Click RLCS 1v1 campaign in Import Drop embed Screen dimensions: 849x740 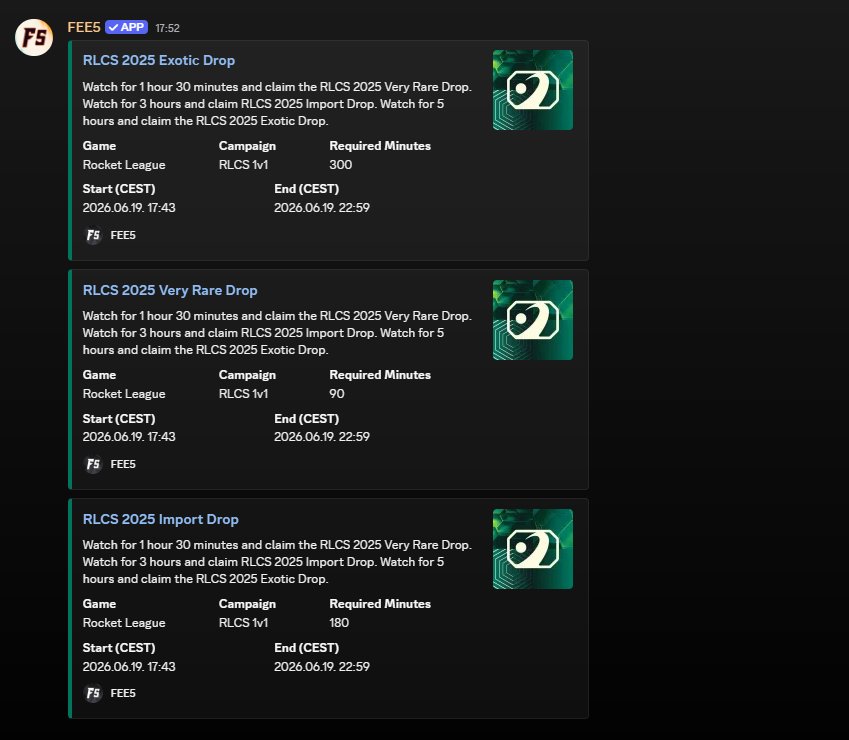pyautogui.click(x=244, y=623)
